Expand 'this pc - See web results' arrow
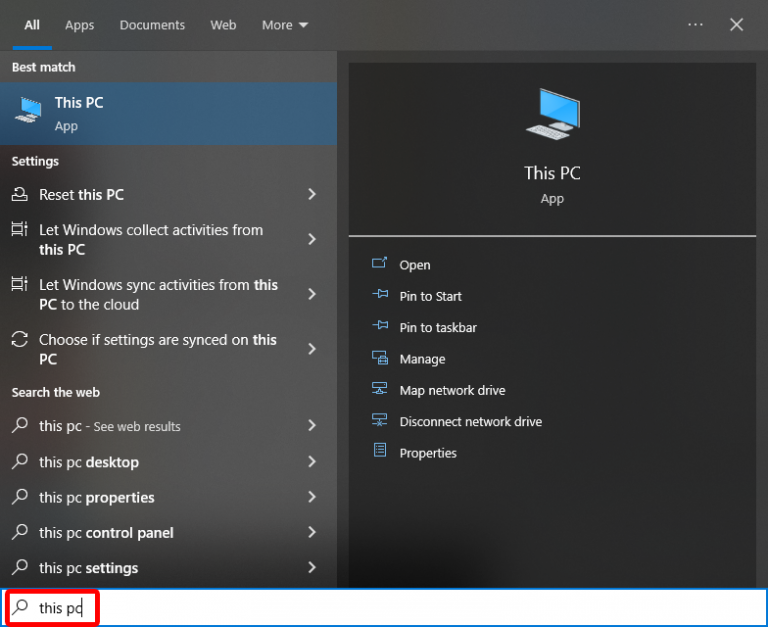Screen dimensions: 768x627 click(312, 425)
